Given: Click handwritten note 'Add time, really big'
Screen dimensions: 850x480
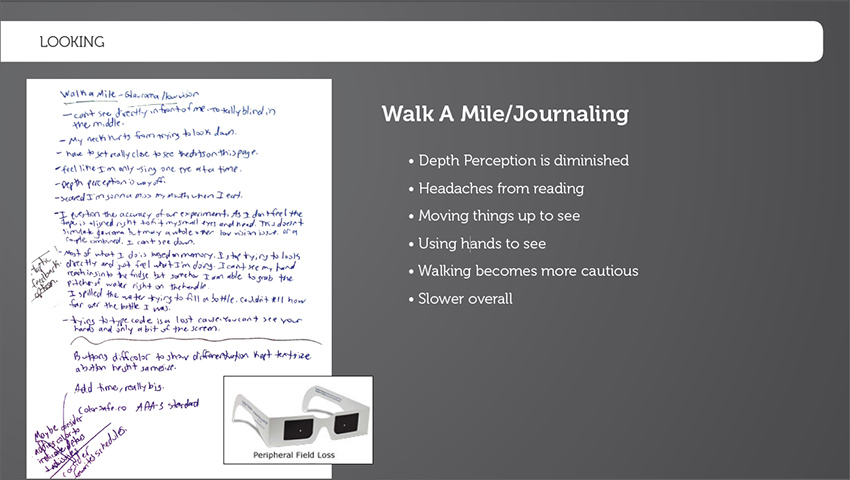Looking at the screenshot, I should (119, 387).
